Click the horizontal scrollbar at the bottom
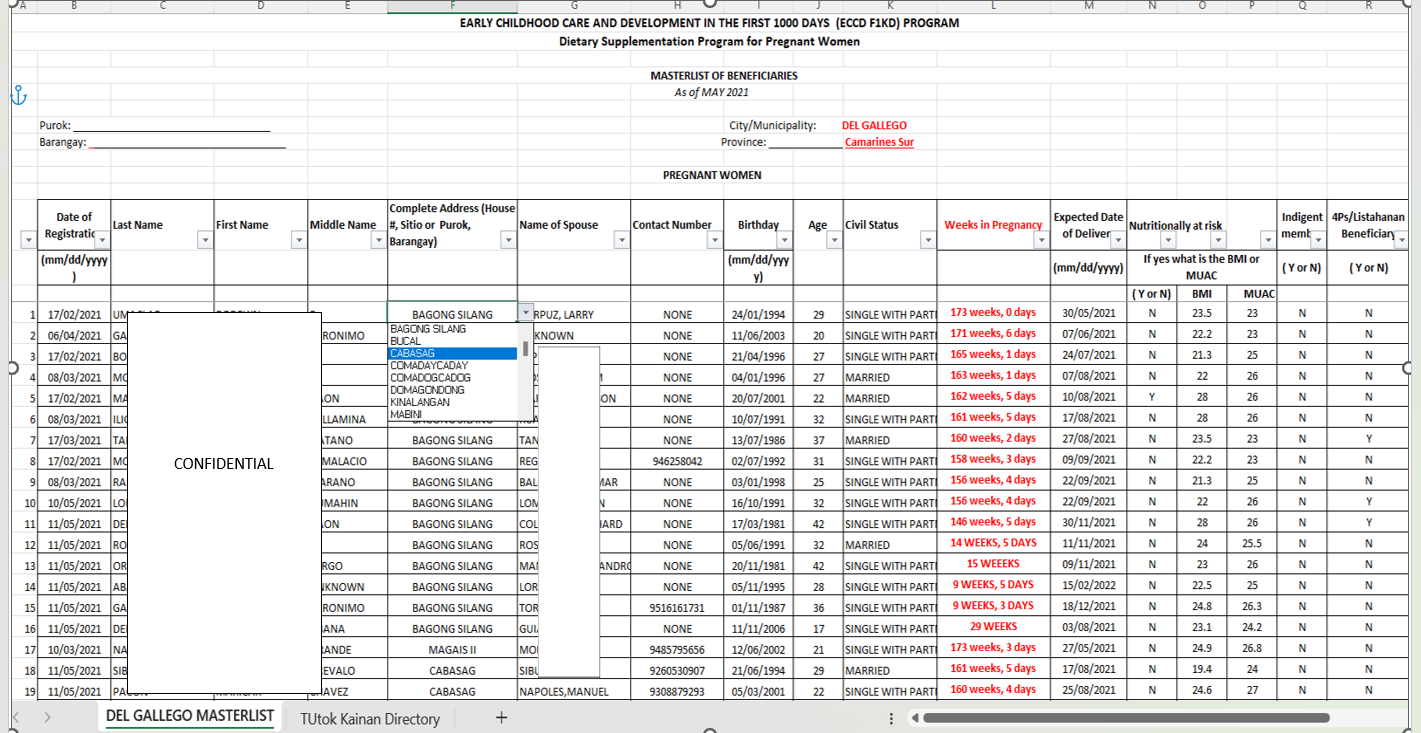This screenshot has height=733, width=1421. 1126,718
